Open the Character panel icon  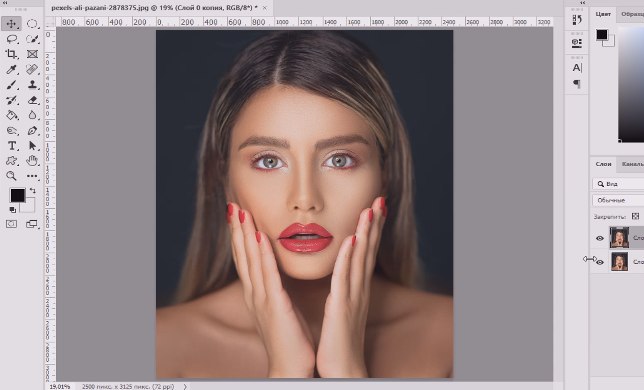tap(577, 68)
